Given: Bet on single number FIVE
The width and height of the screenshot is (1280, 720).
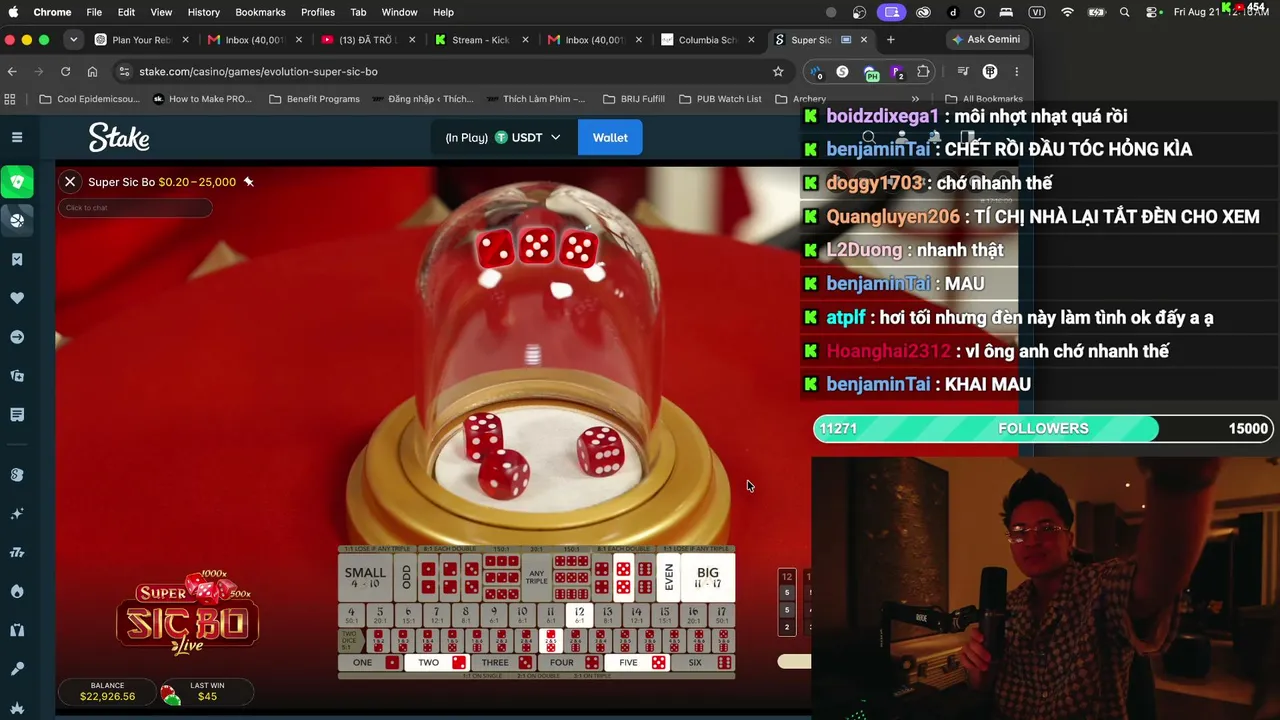Looking at the screenshot, I should coord(637,663).
